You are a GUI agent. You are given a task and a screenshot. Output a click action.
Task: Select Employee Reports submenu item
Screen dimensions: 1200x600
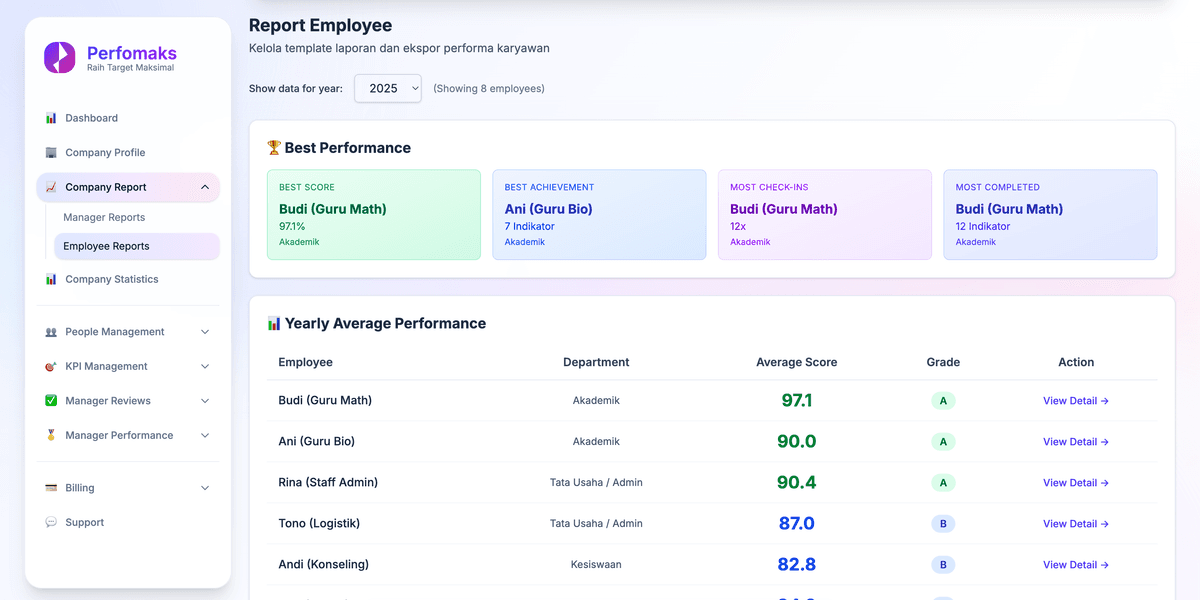coord(106,246)
